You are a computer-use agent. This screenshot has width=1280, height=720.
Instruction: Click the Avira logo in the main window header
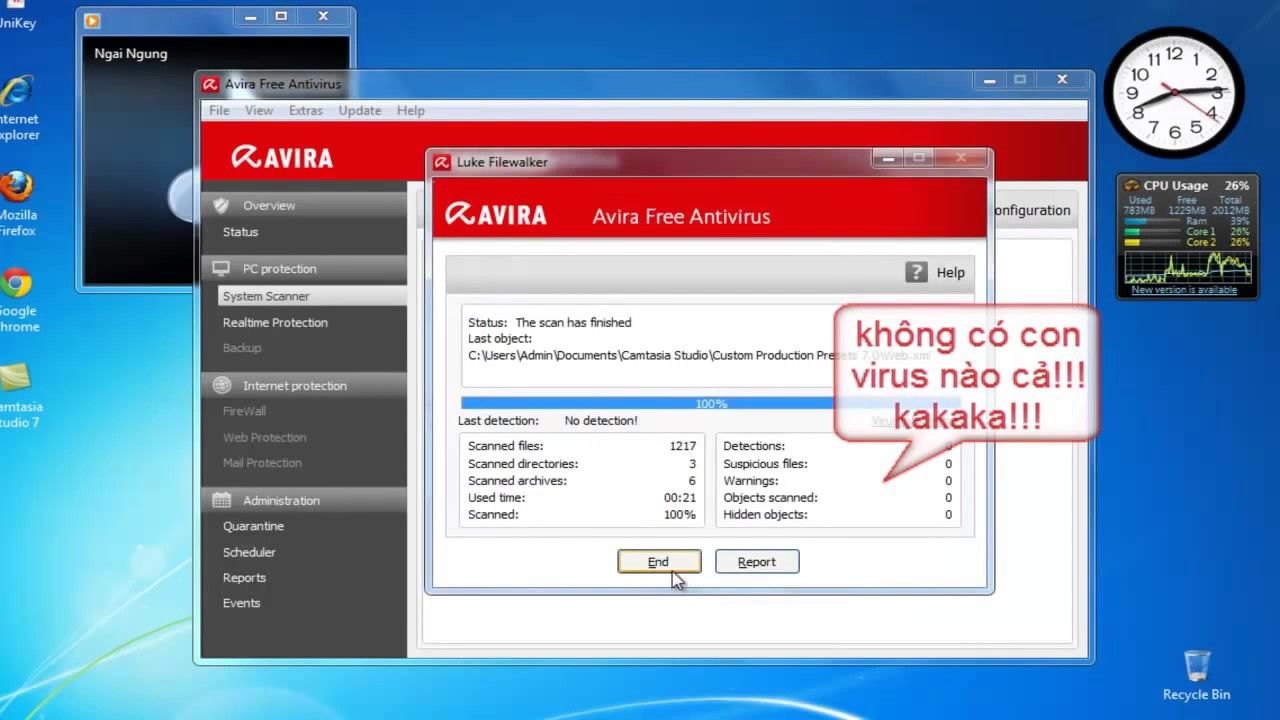[x=282, y=157]
